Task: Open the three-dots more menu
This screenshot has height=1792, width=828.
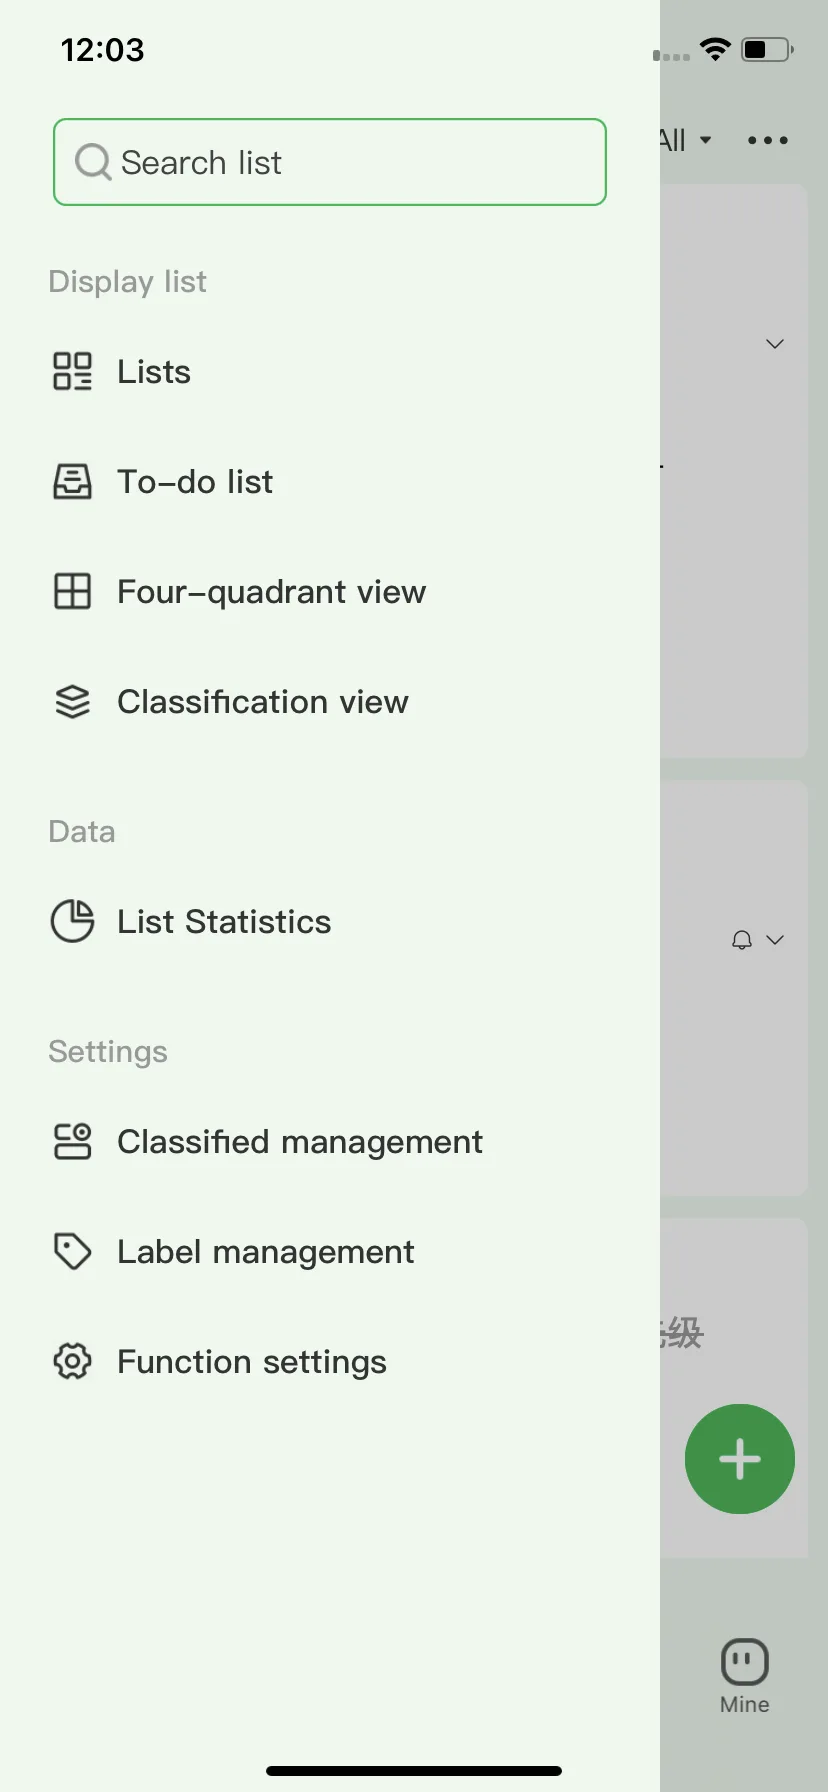Action: click(x=768, y=140)
